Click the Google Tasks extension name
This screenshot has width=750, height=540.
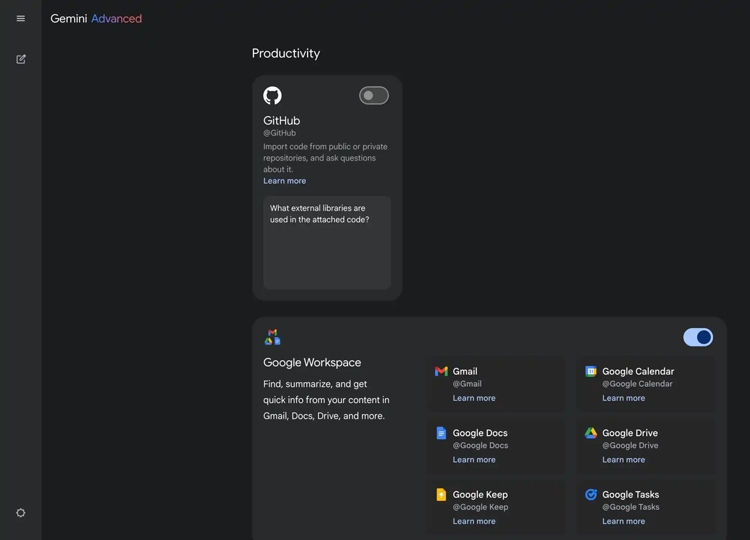[630, 495]
